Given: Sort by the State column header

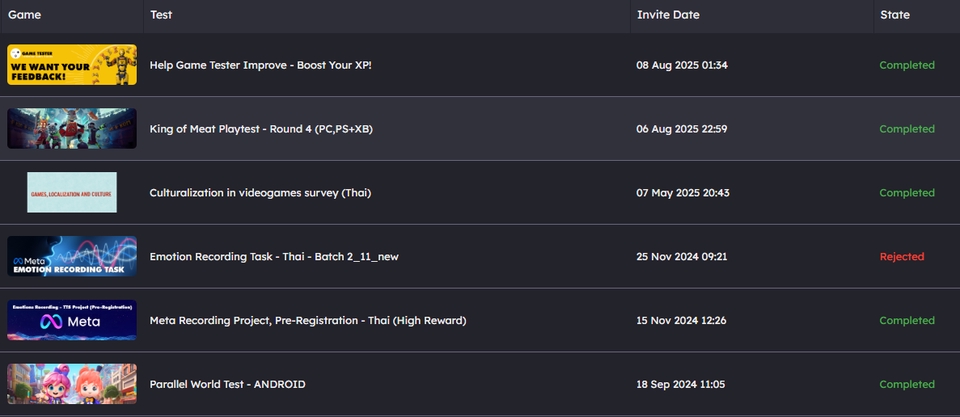Looking at the screenshot, I should pos(895,15).
